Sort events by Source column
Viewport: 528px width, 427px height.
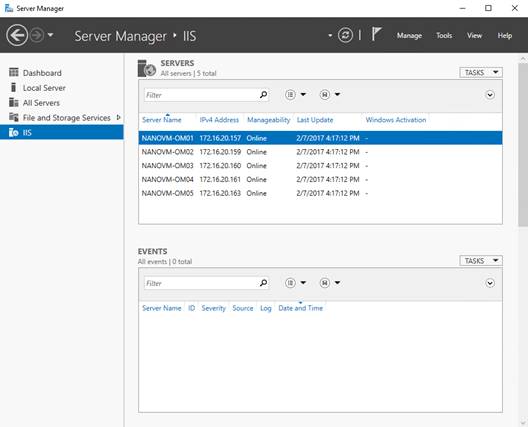242,308
